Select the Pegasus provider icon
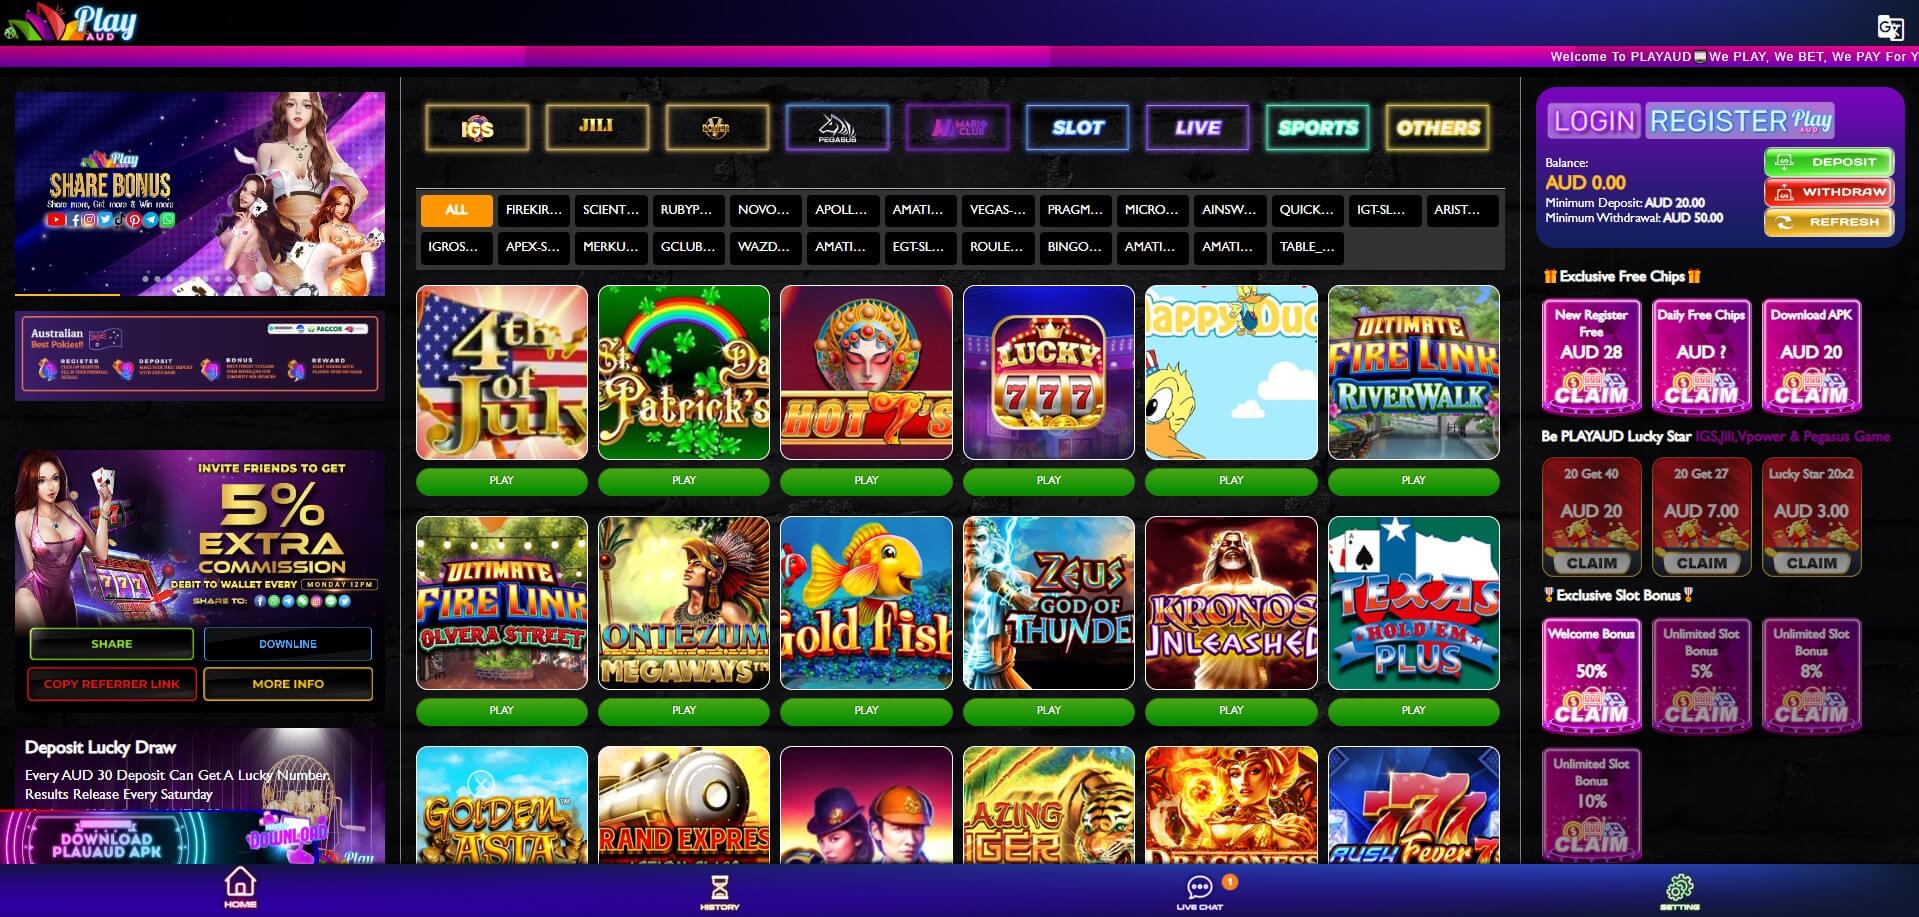 837,128
